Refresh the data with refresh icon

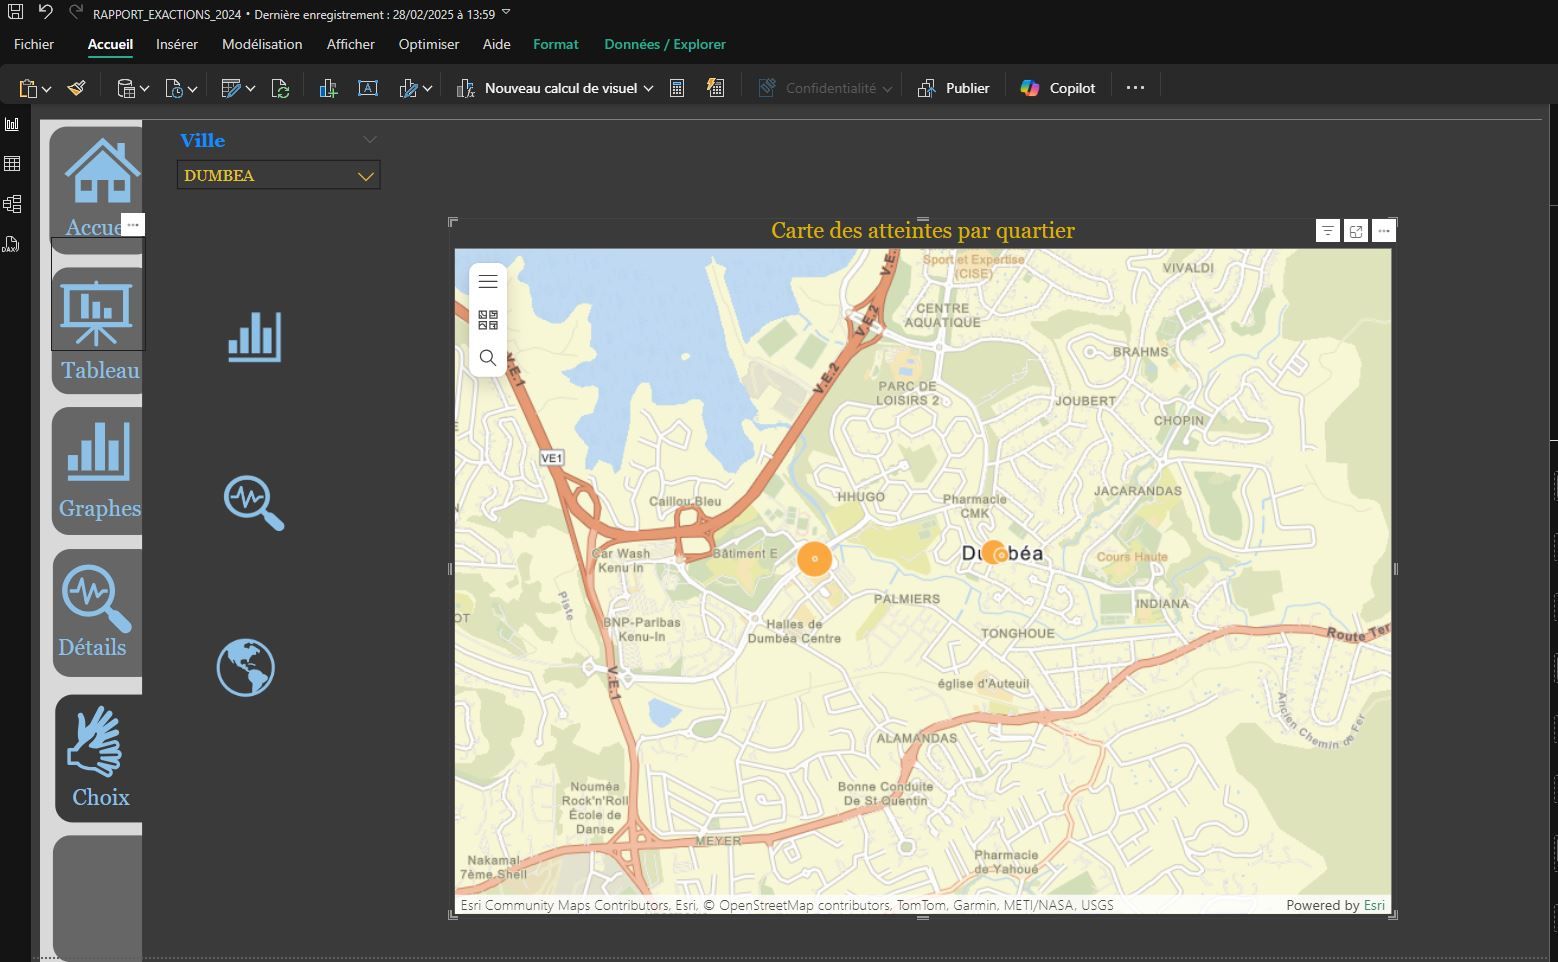[281, 88]
